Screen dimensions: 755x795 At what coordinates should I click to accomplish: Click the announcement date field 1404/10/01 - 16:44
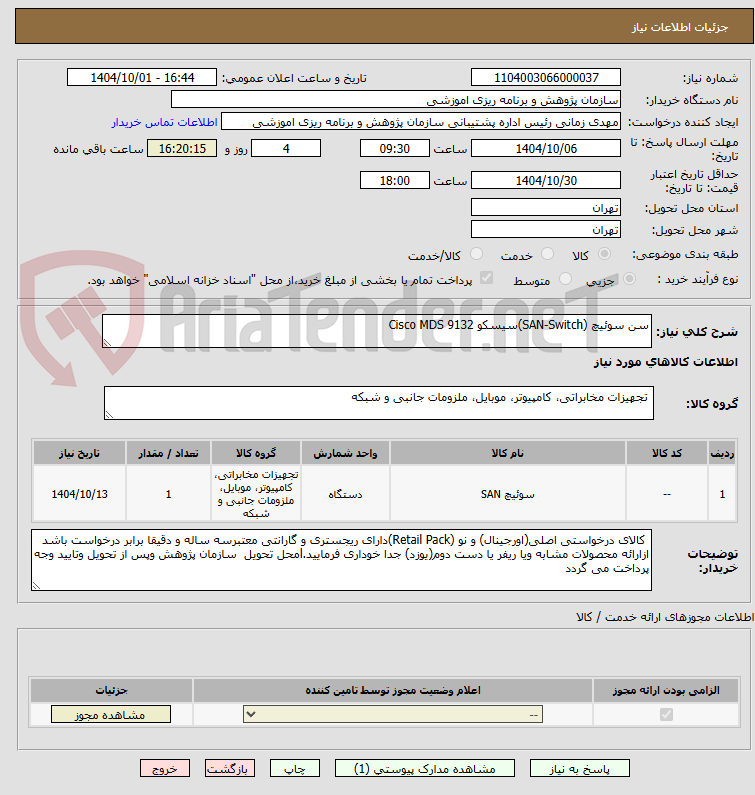(x=142, y=78)
